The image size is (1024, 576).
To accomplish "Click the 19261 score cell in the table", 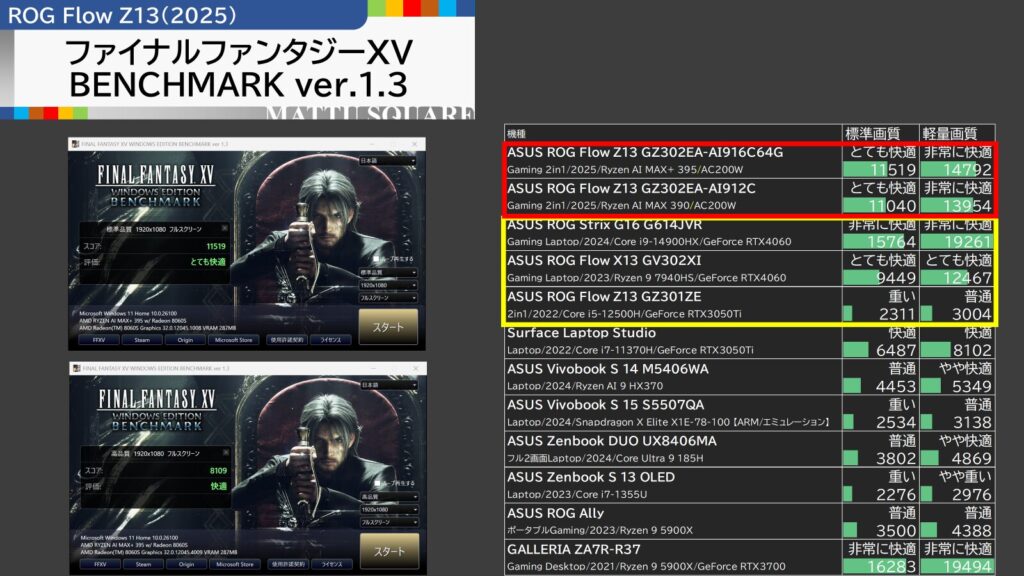I will pos(957,242).
